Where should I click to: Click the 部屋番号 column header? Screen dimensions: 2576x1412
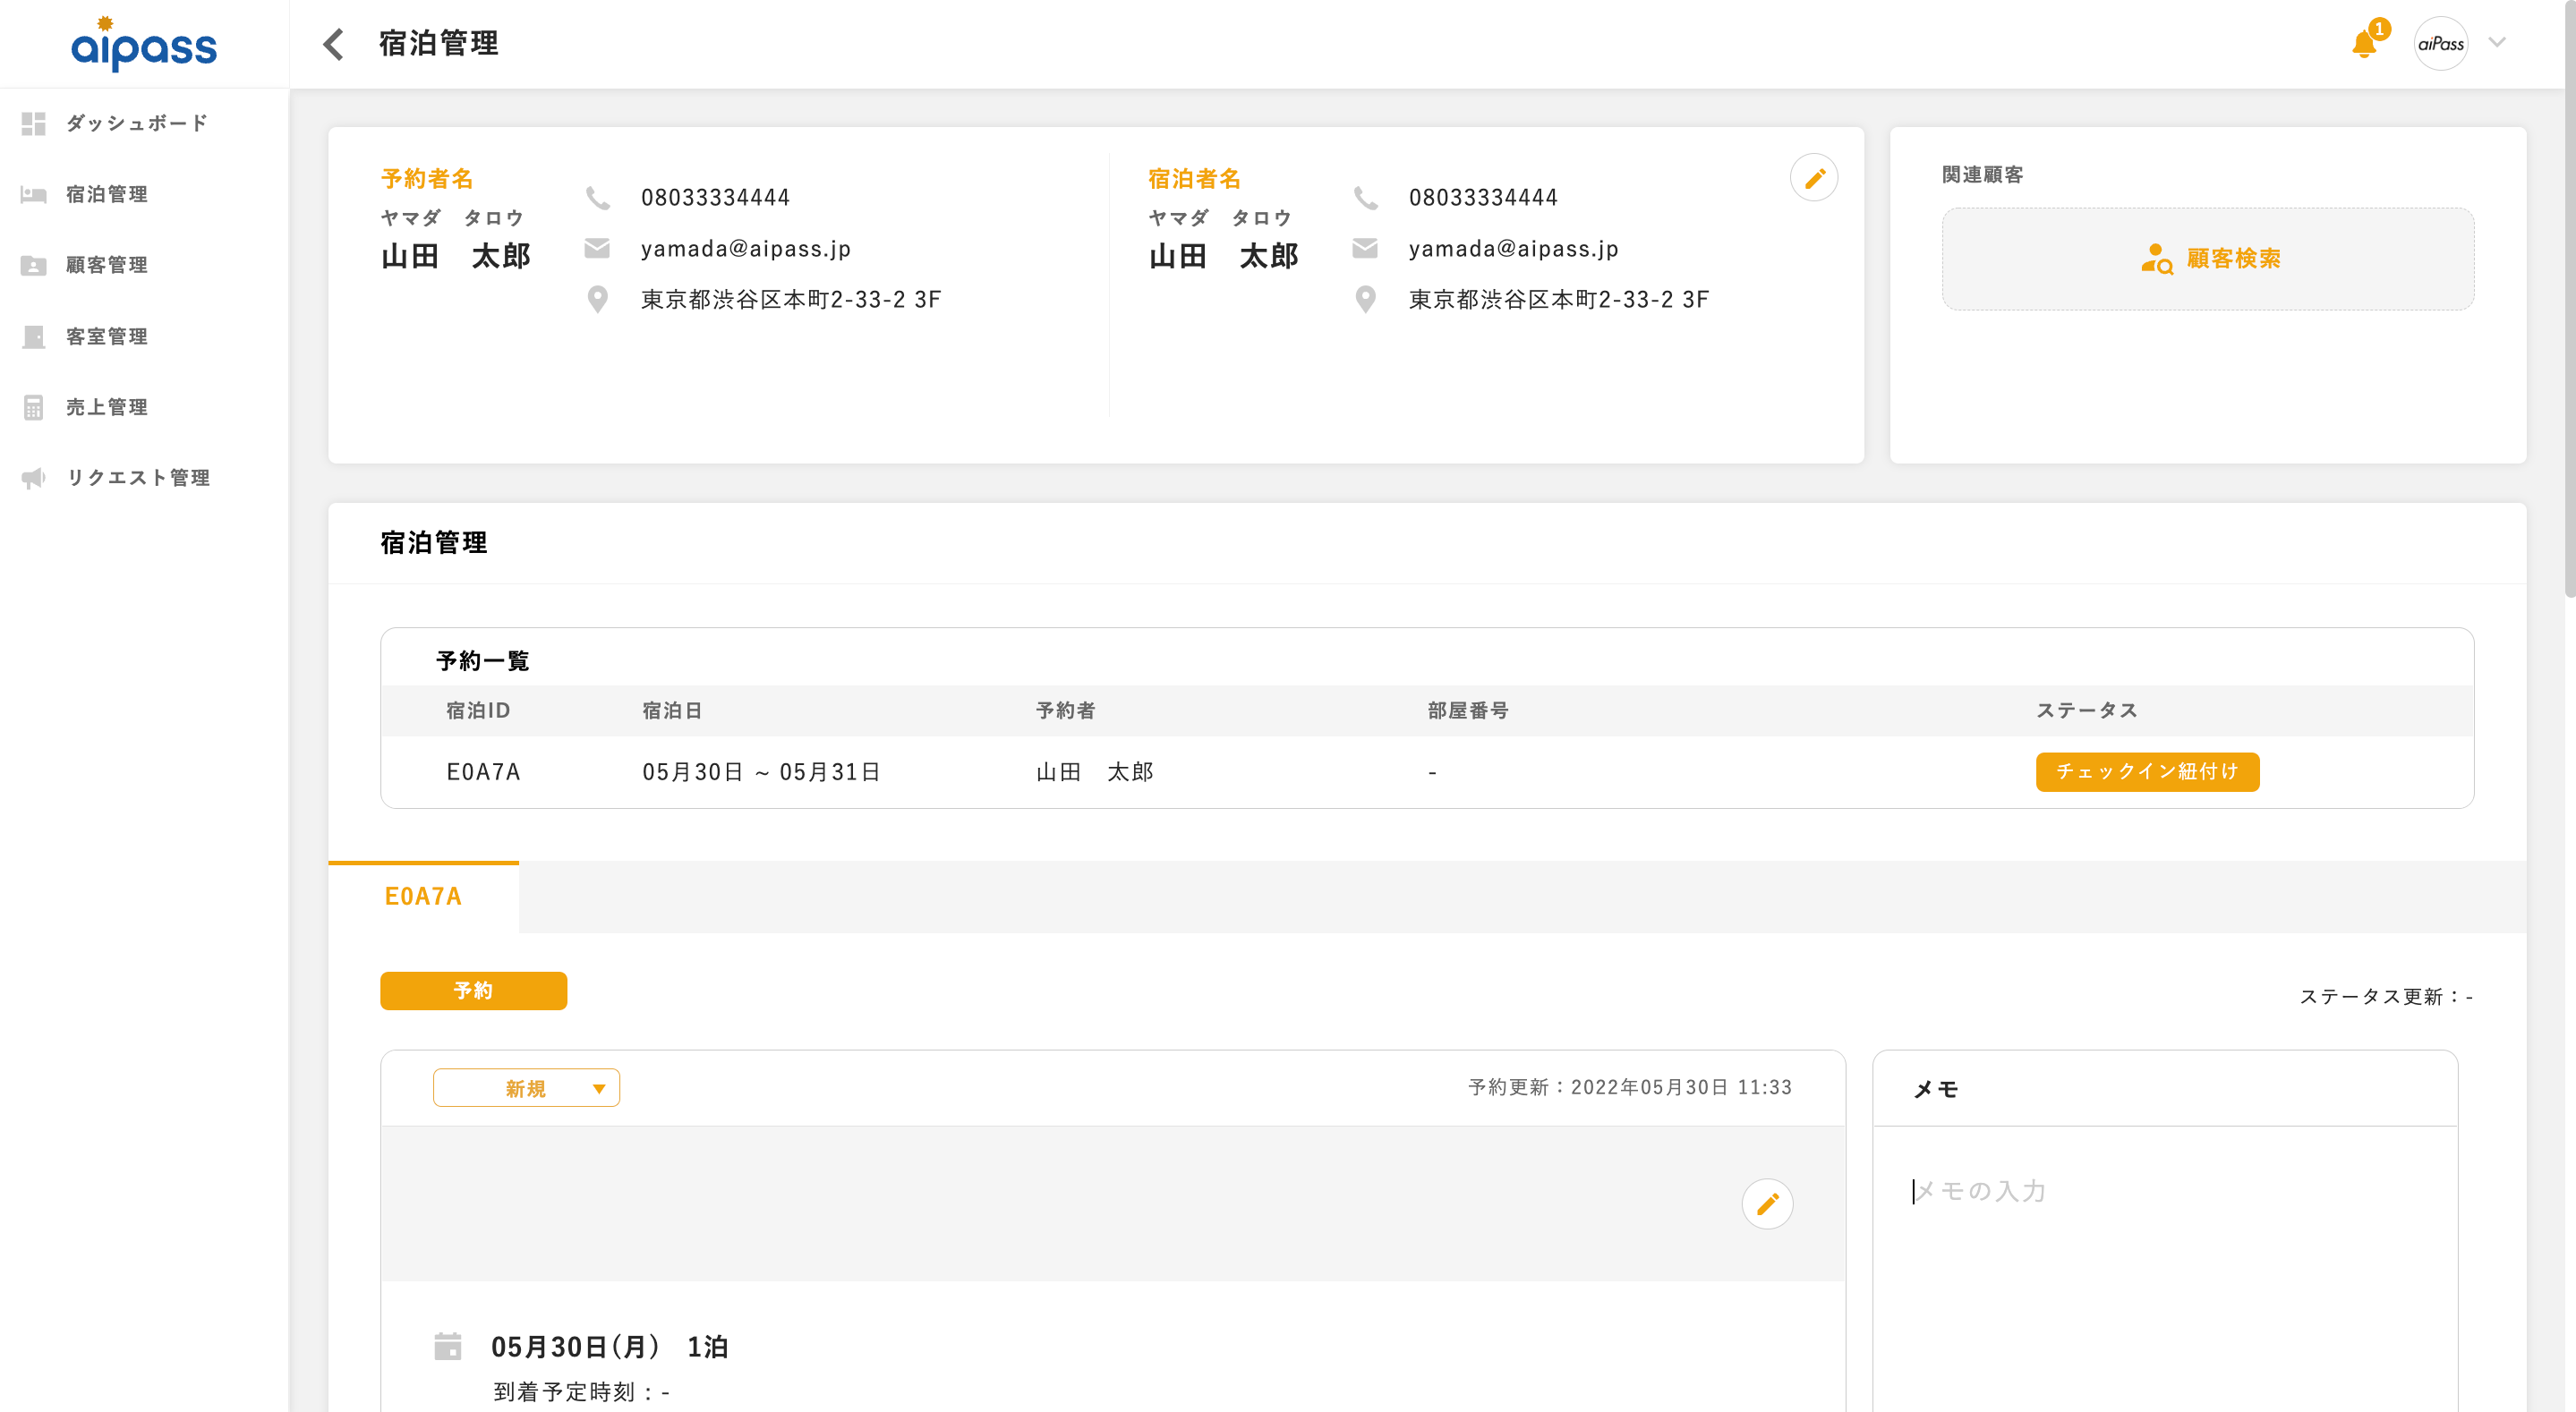(1467, 710)
